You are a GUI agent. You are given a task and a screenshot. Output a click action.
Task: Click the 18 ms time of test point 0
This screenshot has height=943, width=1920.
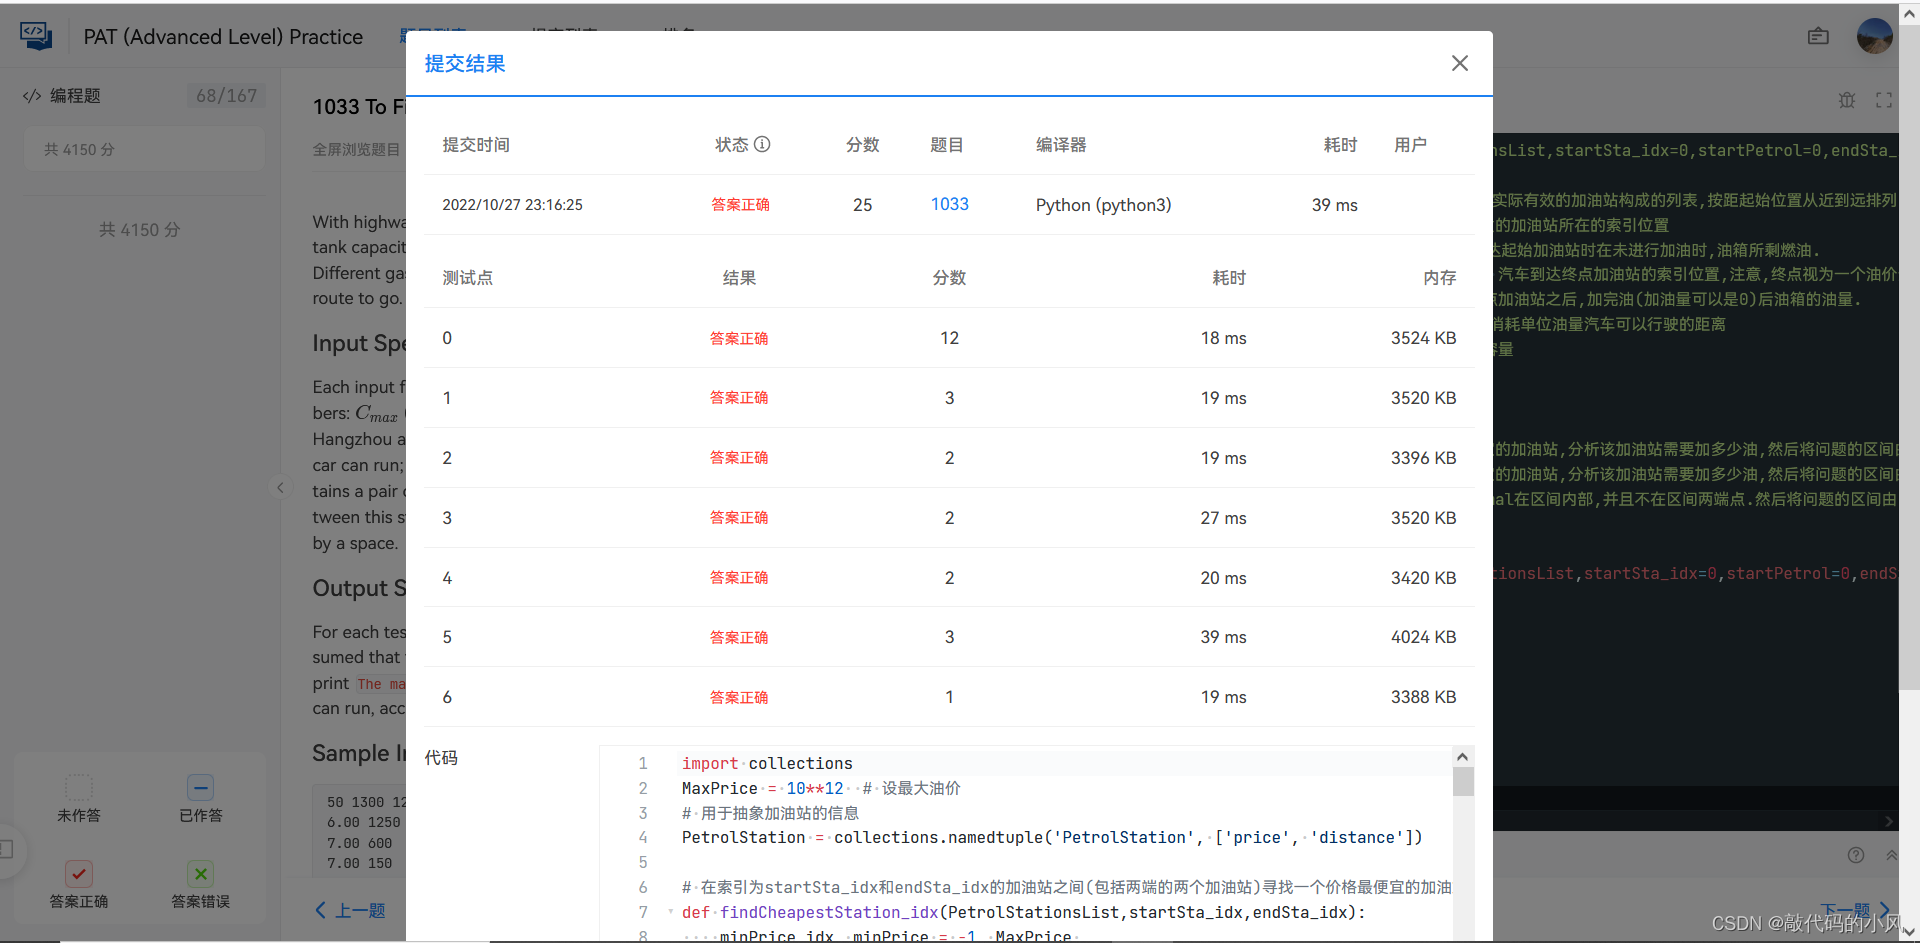click(1223, 338)
